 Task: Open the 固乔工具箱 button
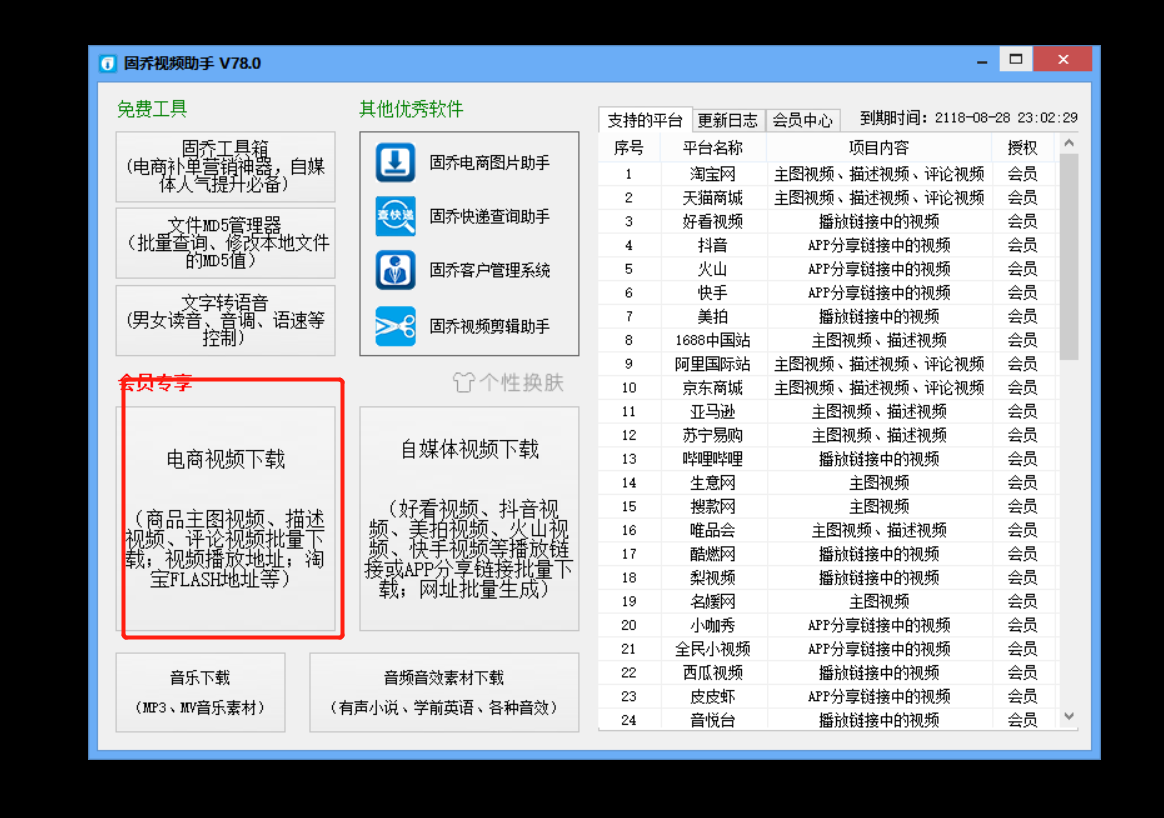coord(226,166)
